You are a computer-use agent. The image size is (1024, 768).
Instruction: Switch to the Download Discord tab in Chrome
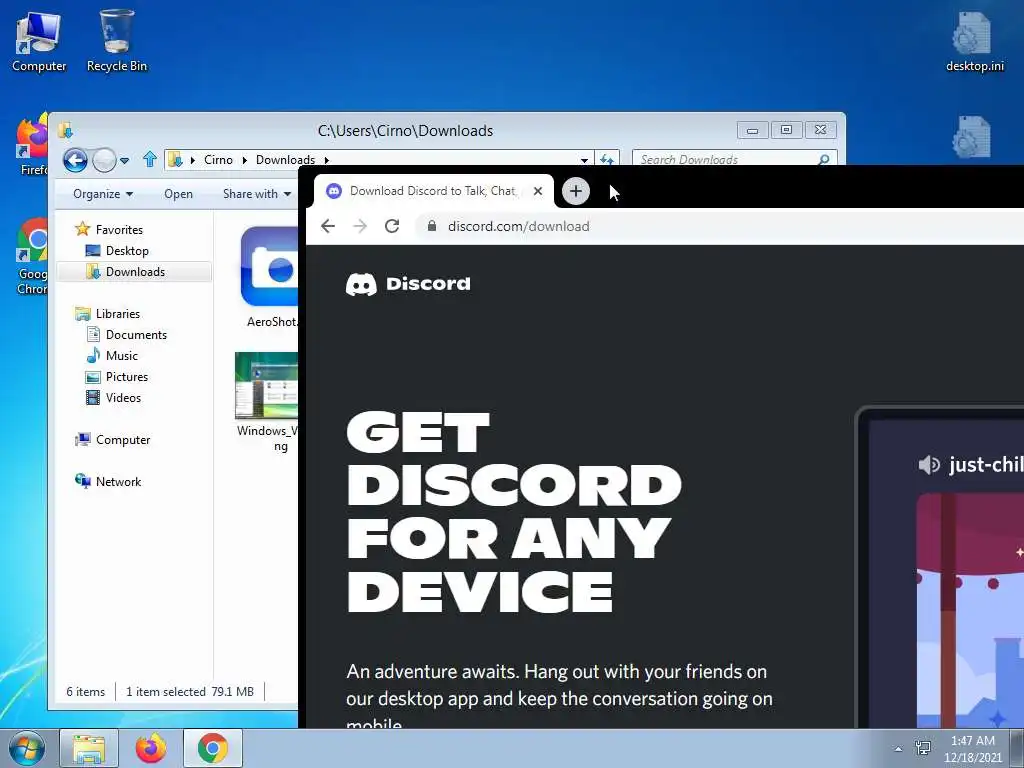(433, 191)
